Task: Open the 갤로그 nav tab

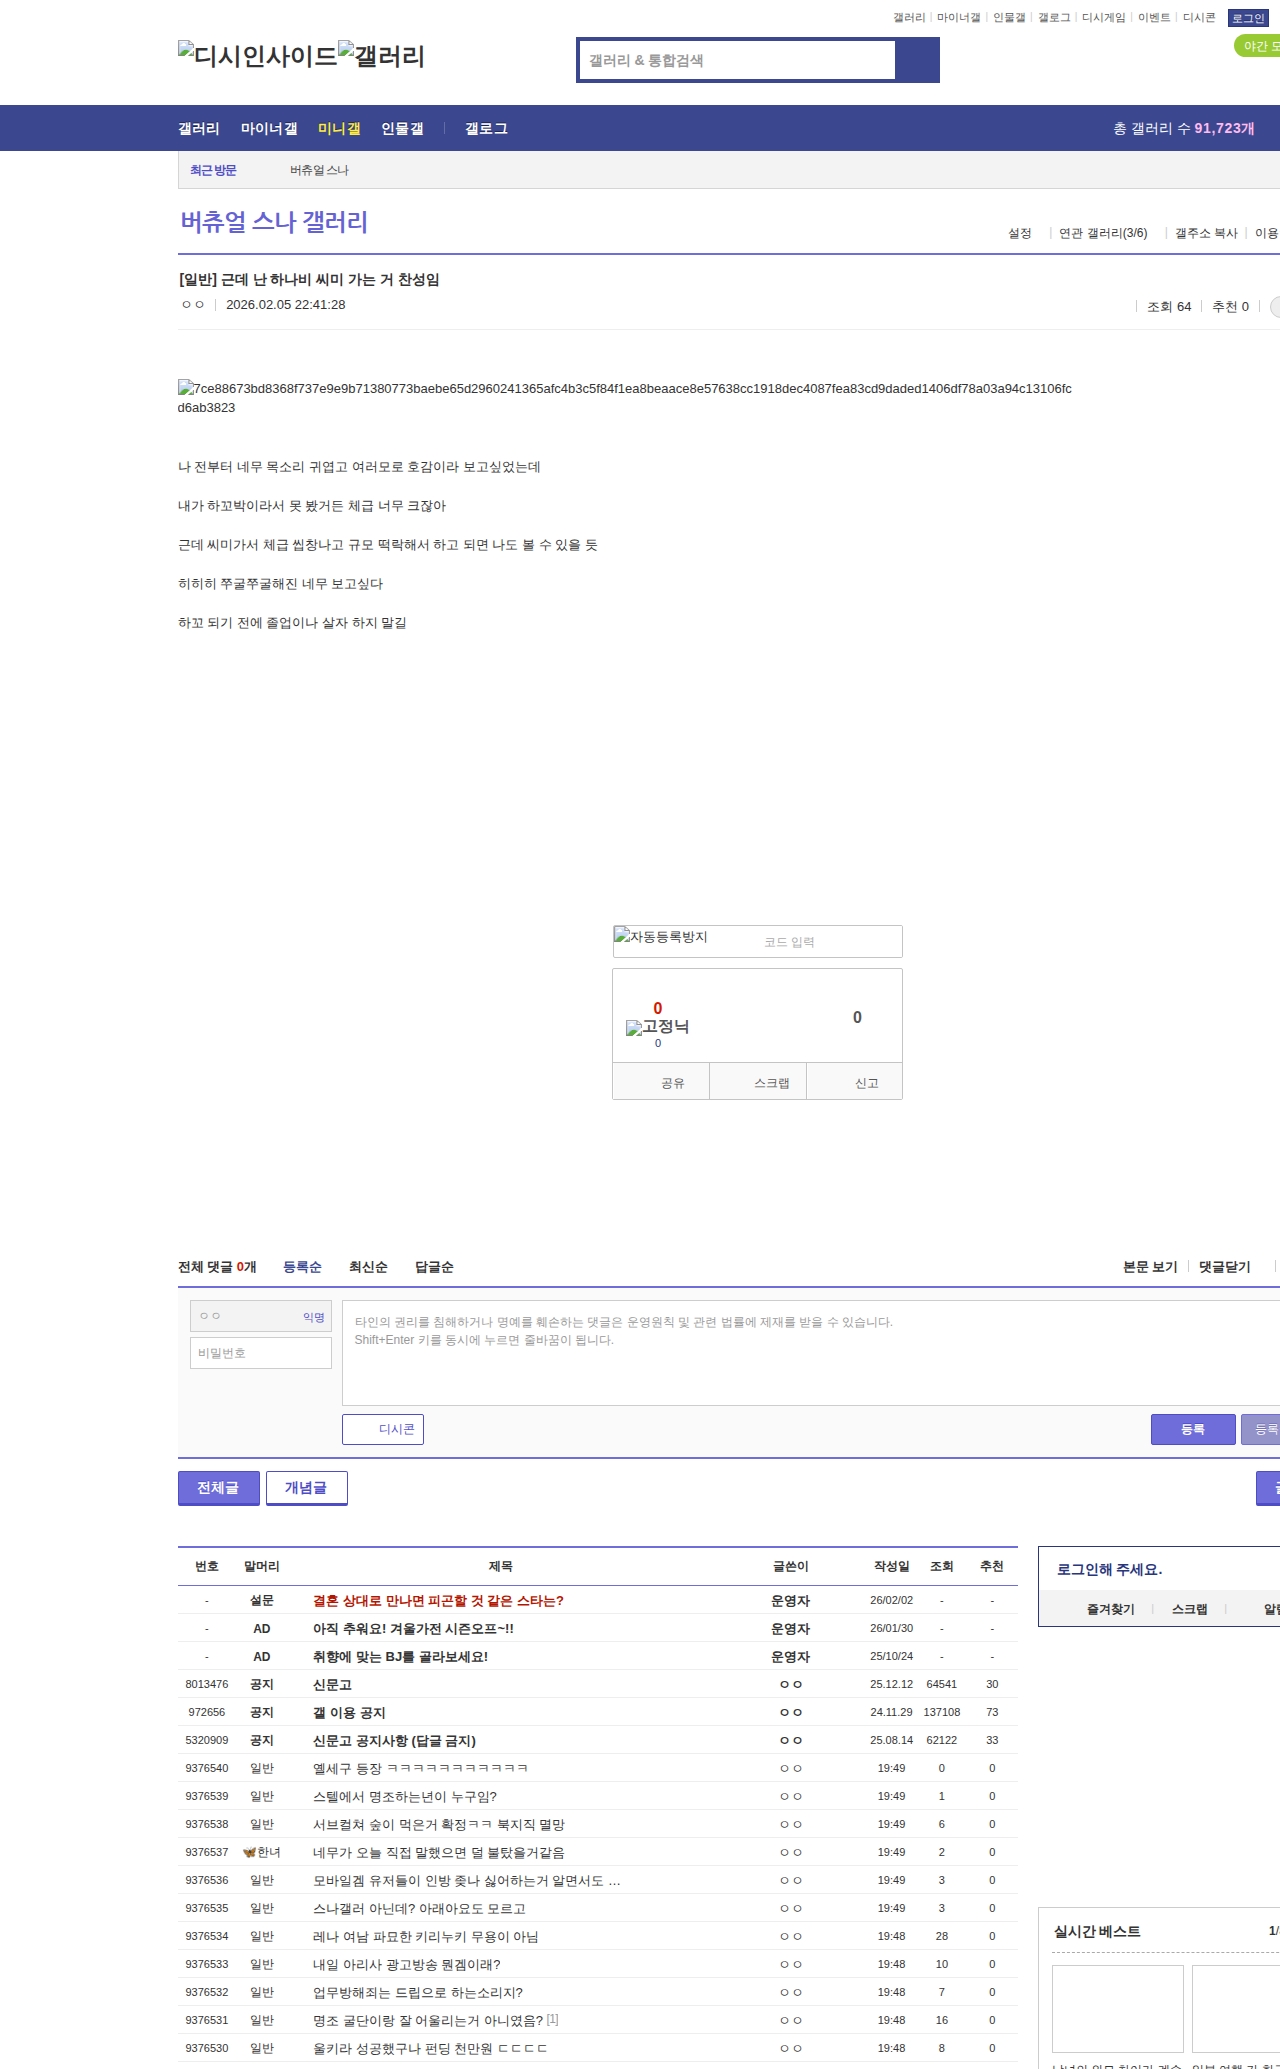Action: tap(486, 128)
